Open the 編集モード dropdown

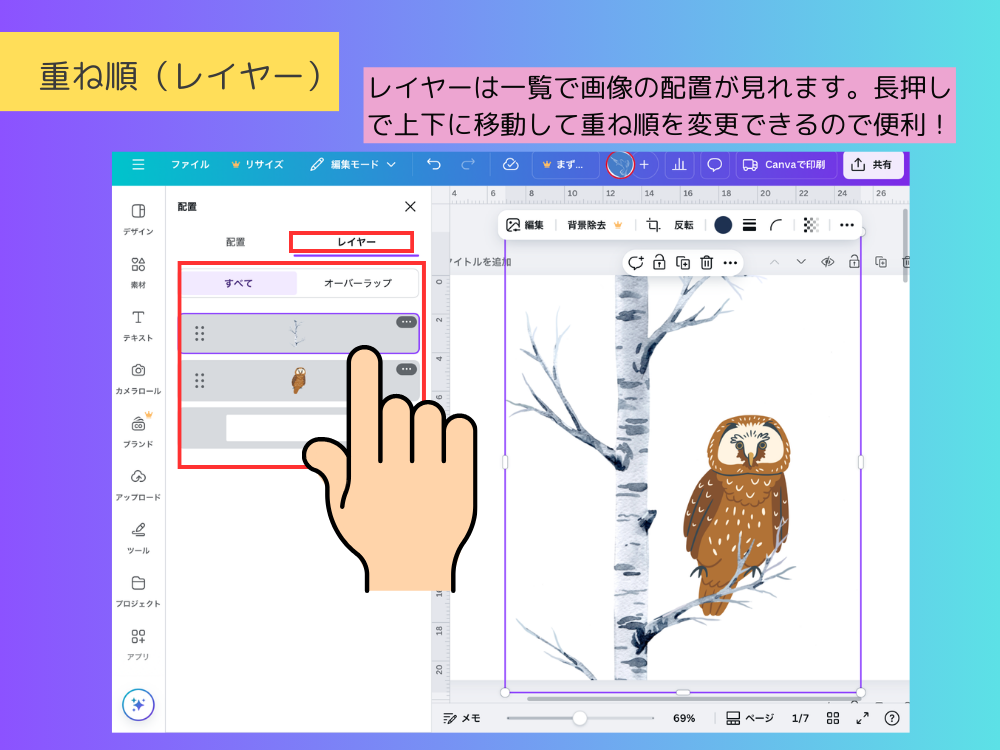[x=353, y=165]
